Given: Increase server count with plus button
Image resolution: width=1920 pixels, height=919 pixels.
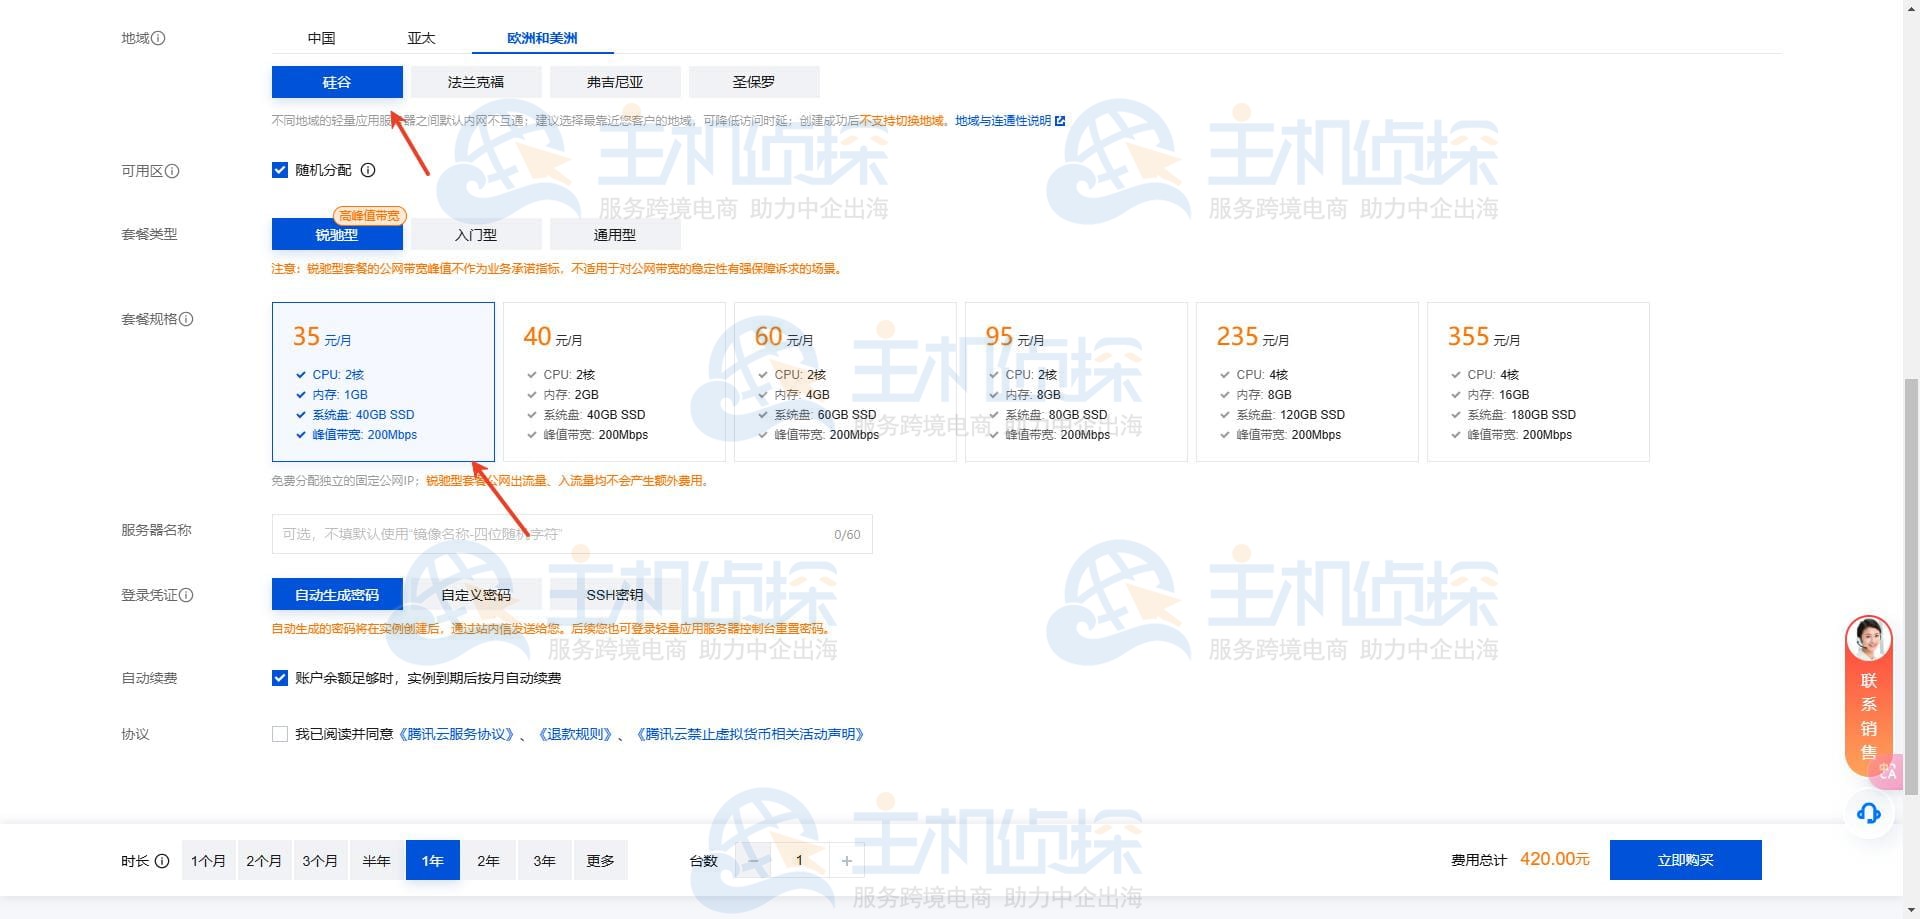Looking at the screenshot, I should [847, 861].
